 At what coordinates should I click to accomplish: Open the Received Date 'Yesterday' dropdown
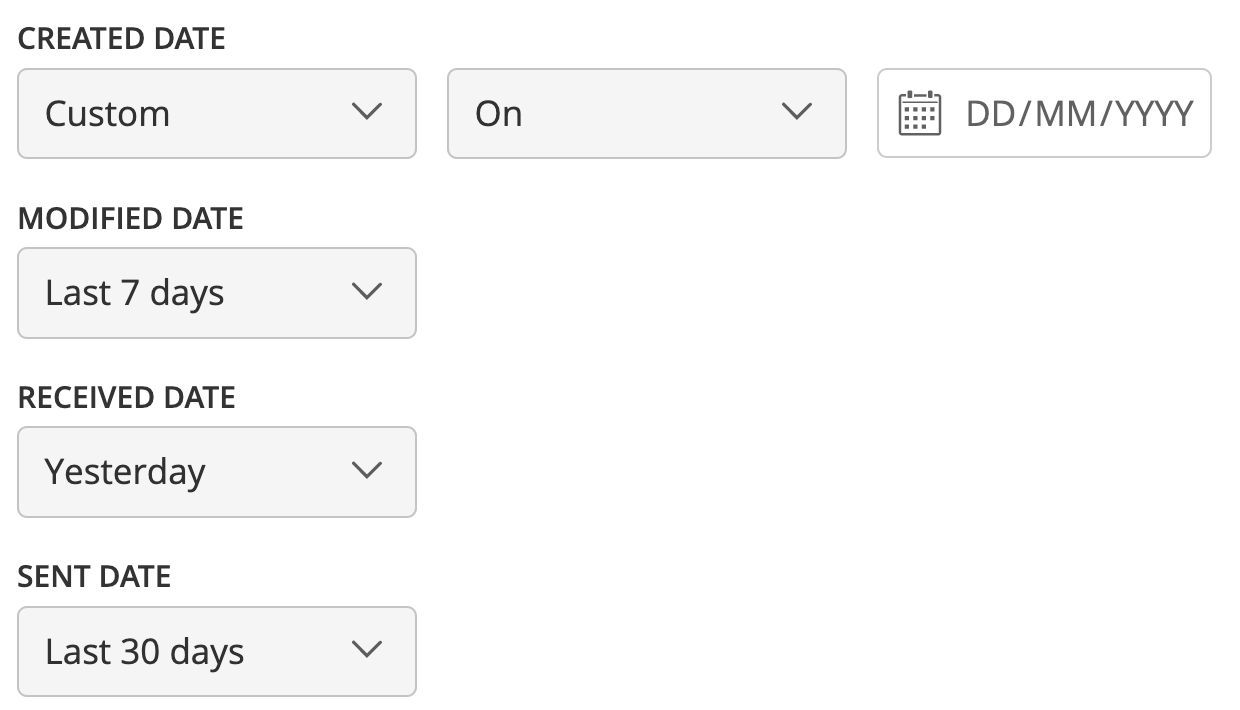pos(216,472)
